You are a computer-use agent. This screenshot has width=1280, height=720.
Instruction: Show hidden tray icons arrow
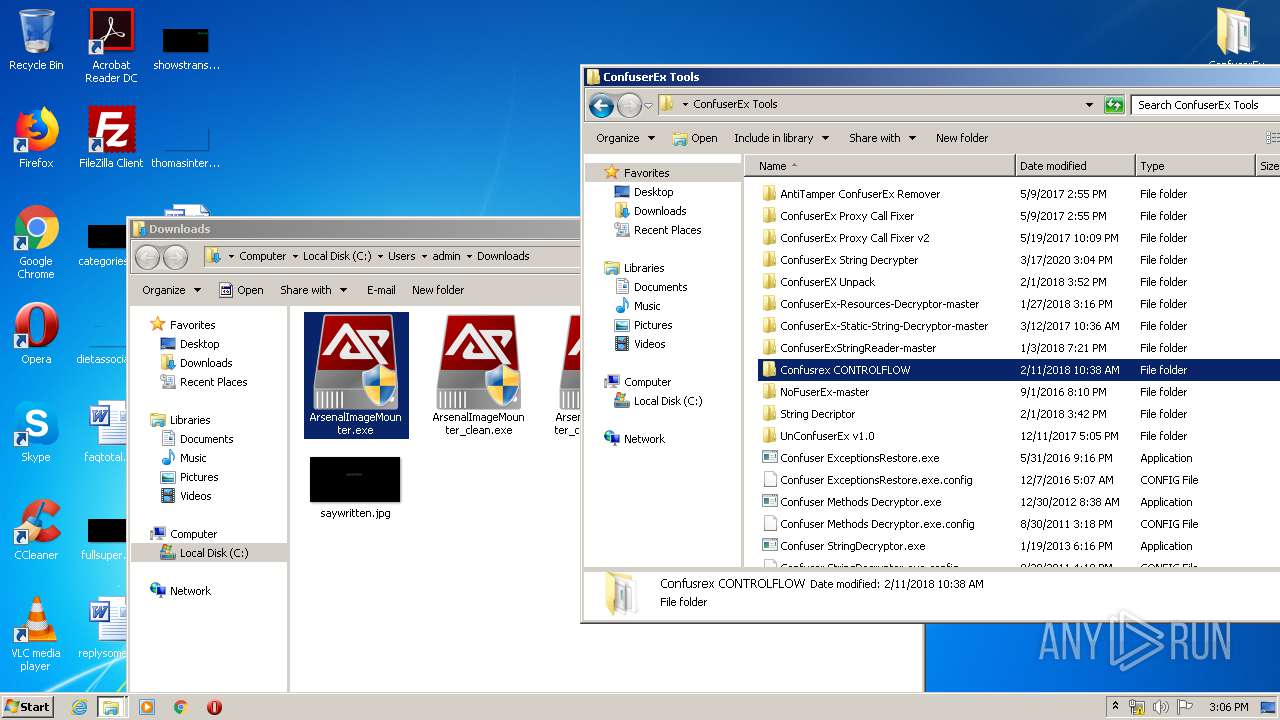coord(1115,707)
